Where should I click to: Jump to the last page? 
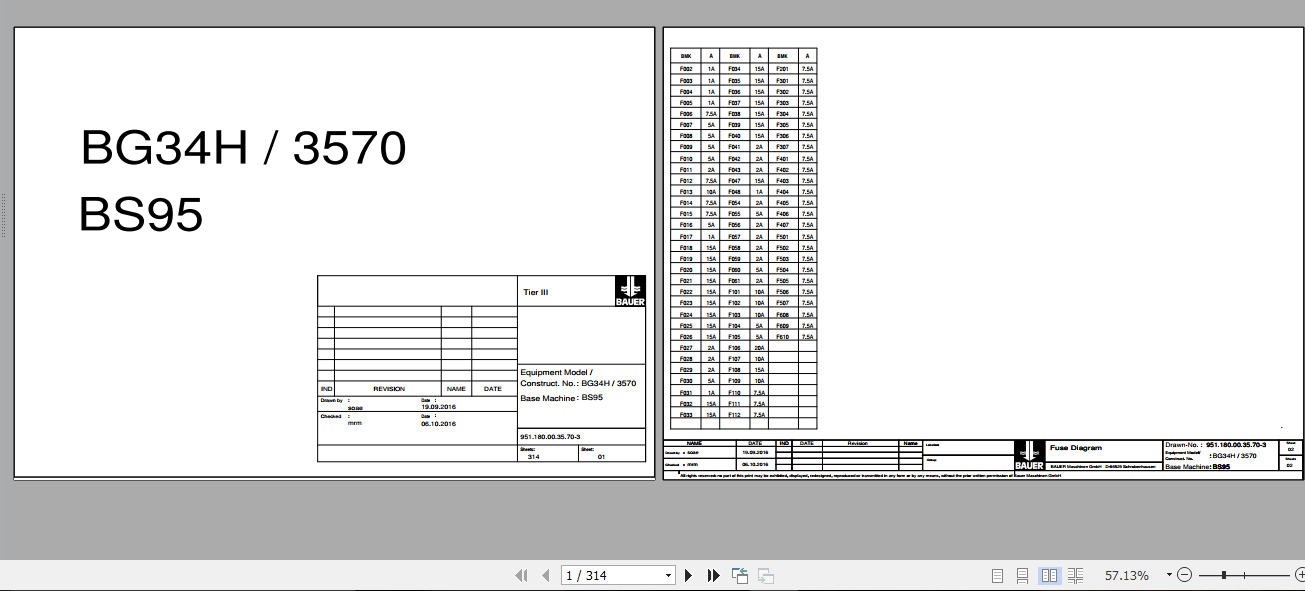coord(714,575)
